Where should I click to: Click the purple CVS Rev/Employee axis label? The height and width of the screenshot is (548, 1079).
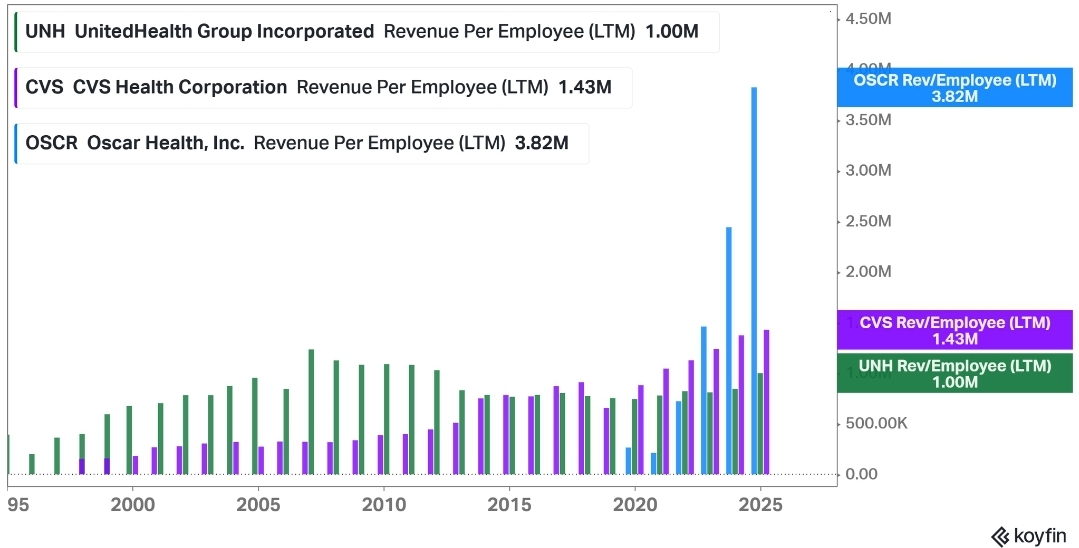pos(955,330)
